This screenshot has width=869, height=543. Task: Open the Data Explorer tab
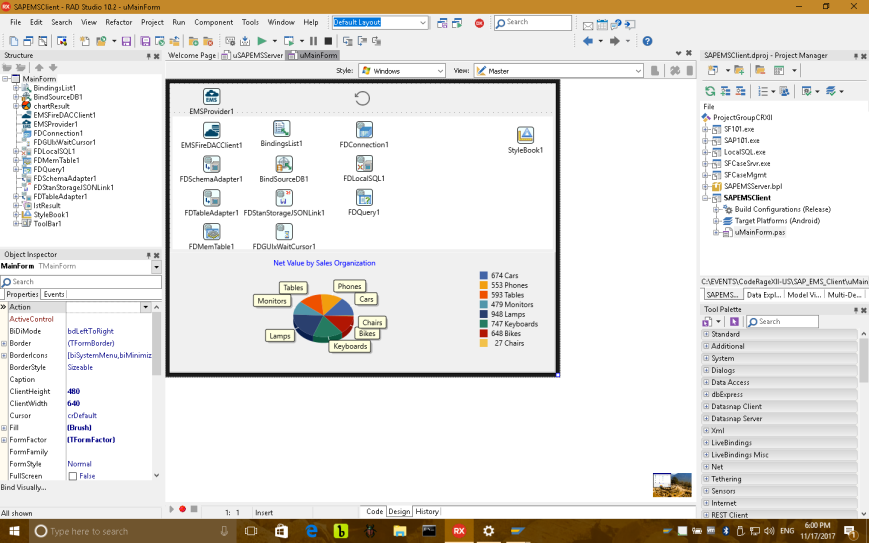click(763, 295)
